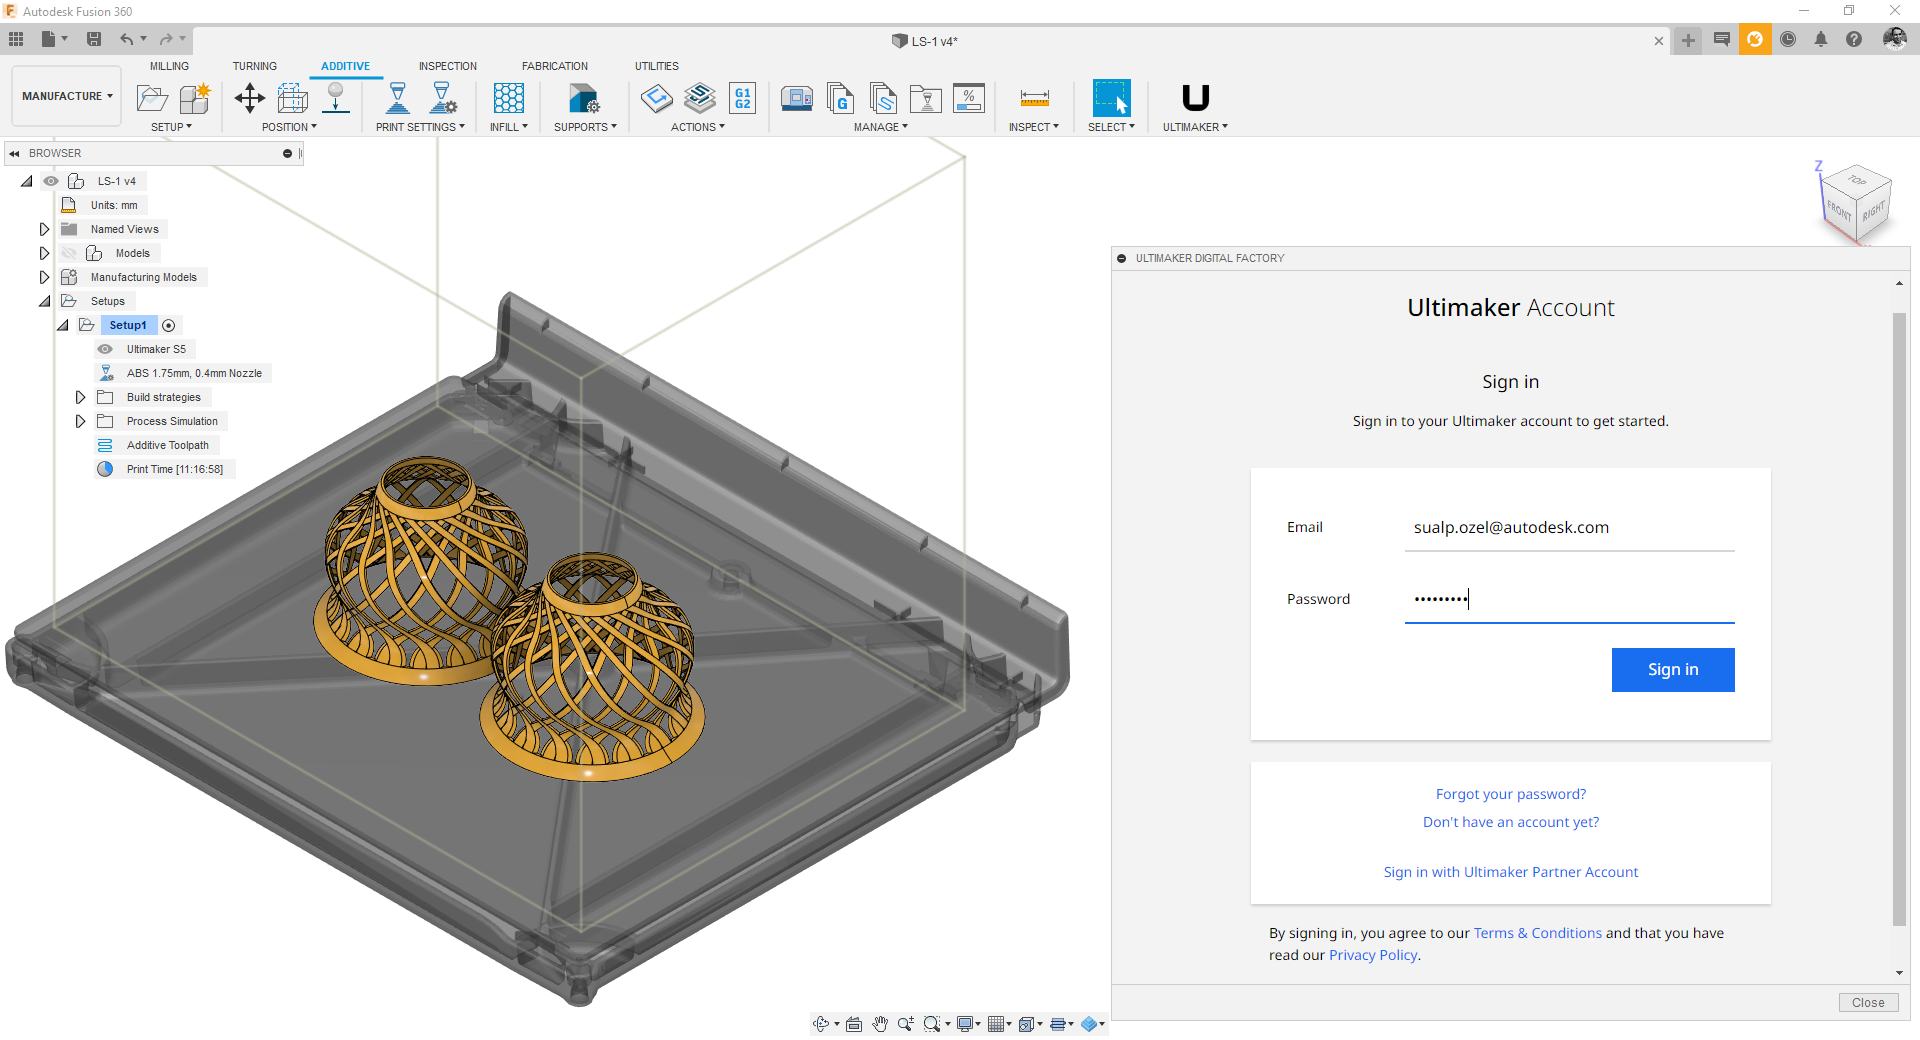This screenshot has width=1920, height=1040.
Task: Hide the LS-1 v4 root component
Action: click(51, 181)
